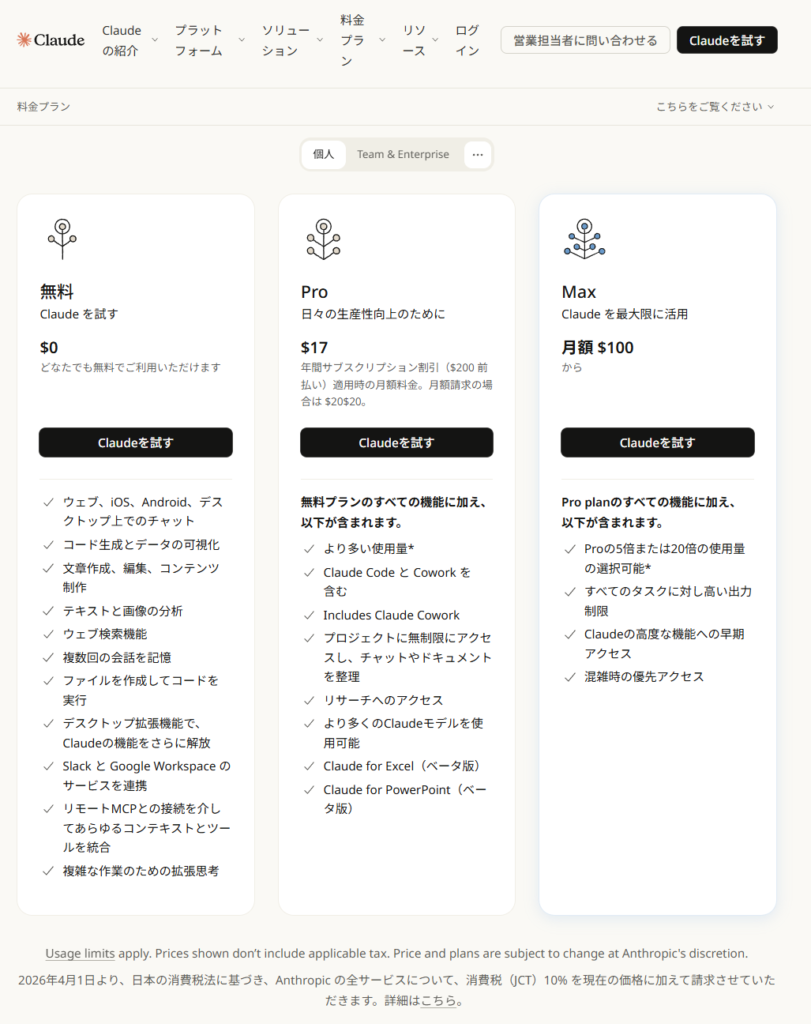
Task: Open the Usage limits link
Action: coord(80,954)
